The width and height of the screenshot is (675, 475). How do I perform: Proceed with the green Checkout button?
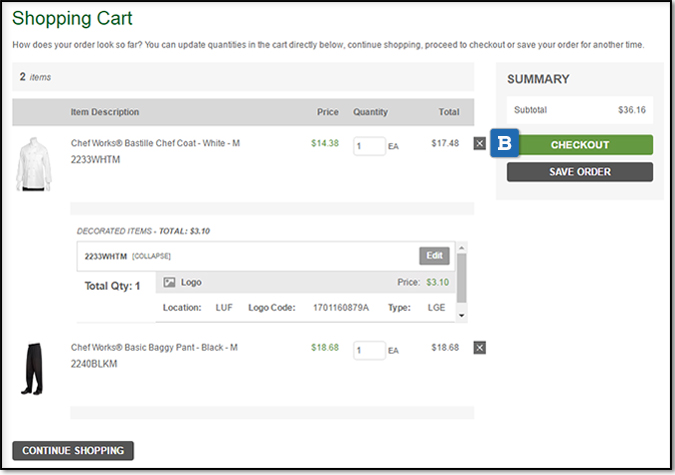pos(579,145)
